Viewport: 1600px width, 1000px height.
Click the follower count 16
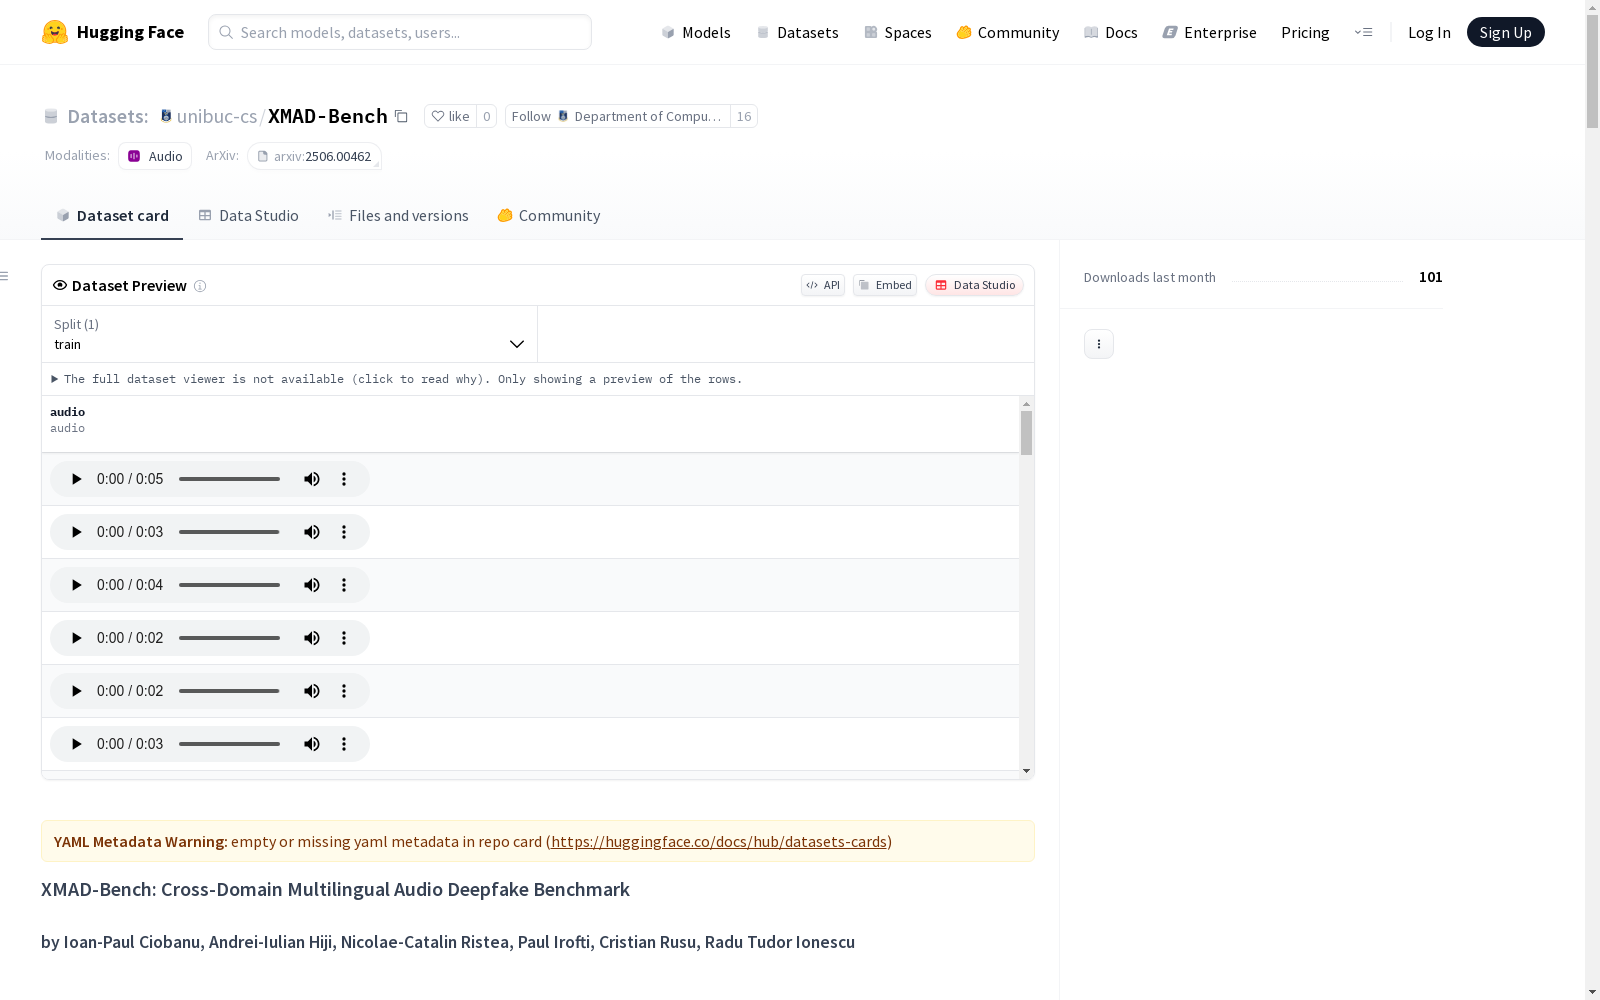(744, 116)
